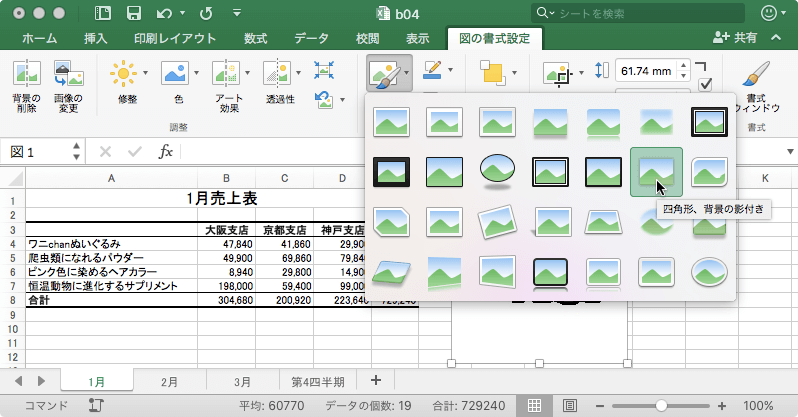Open the picture border pen dropdown arrow
Screen dimensions: 798x417
click(x=451, y=70)
